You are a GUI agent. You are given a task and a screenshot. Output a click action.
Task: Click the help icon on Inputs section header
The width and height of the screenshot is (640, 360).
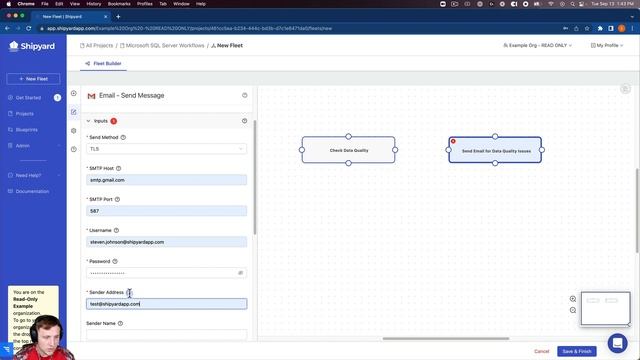[x=244, y=121]
